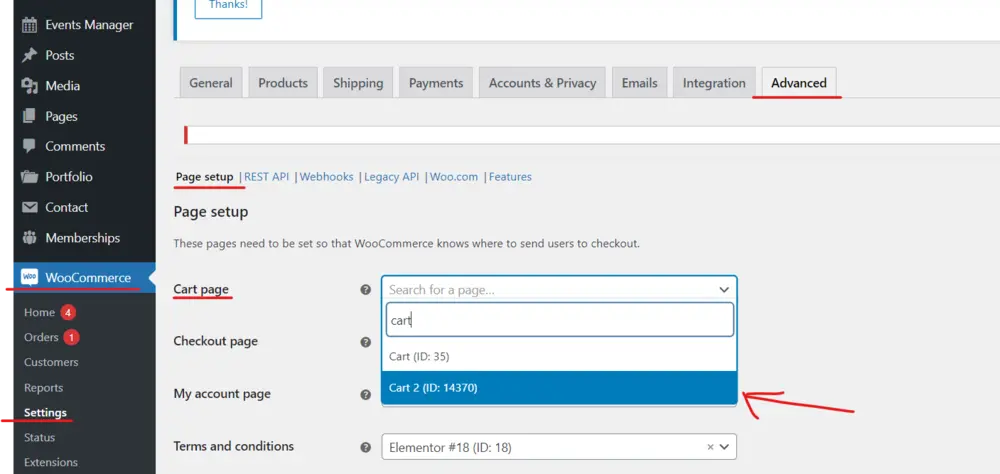This screenshot has height=474, width=1000.
Task: Show help tip for Terms and conditions
Action: coord(365,447)
